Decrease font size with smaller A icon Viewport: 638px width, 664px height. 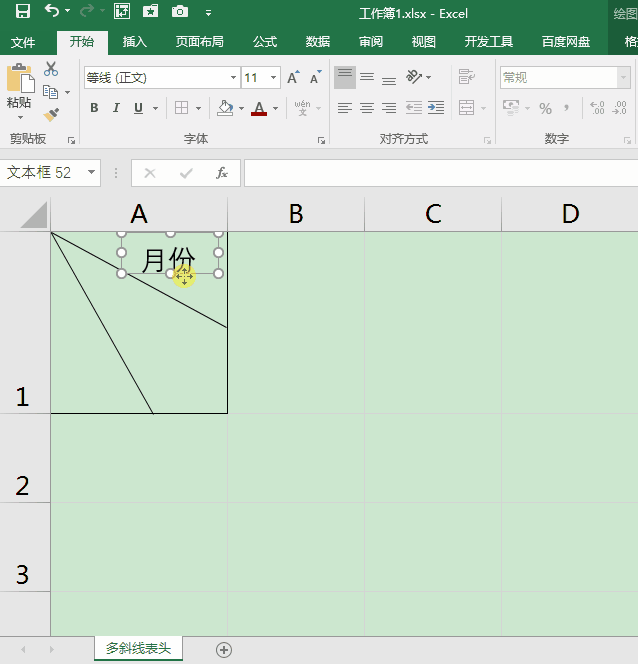click(x=315, y=77)
